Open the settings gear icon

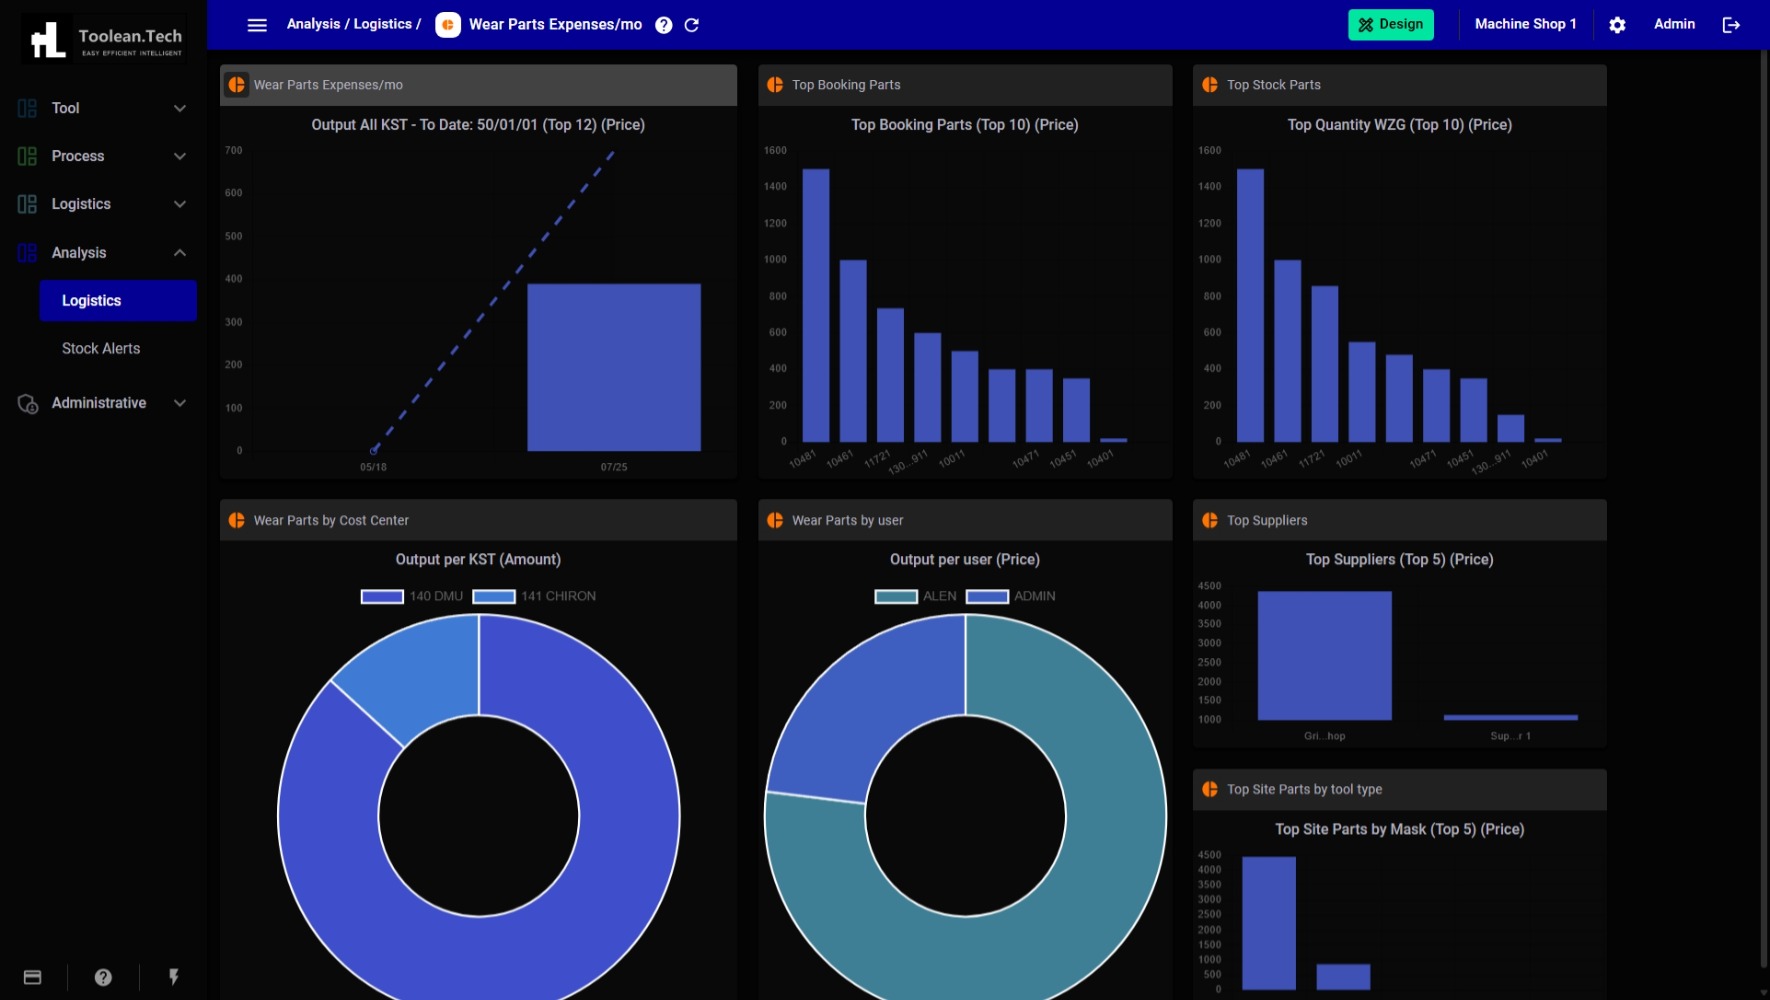1617,25
